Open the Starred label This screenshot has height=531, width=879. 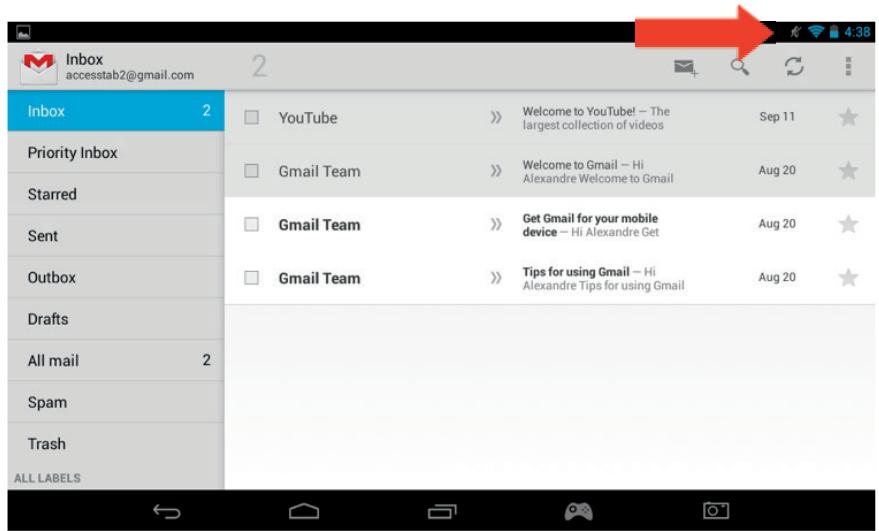(x=116, y=194)
